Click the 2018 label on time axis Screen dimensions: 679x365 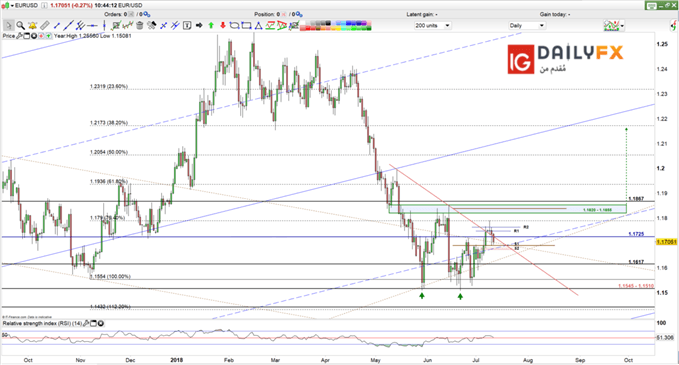[176, 360]
